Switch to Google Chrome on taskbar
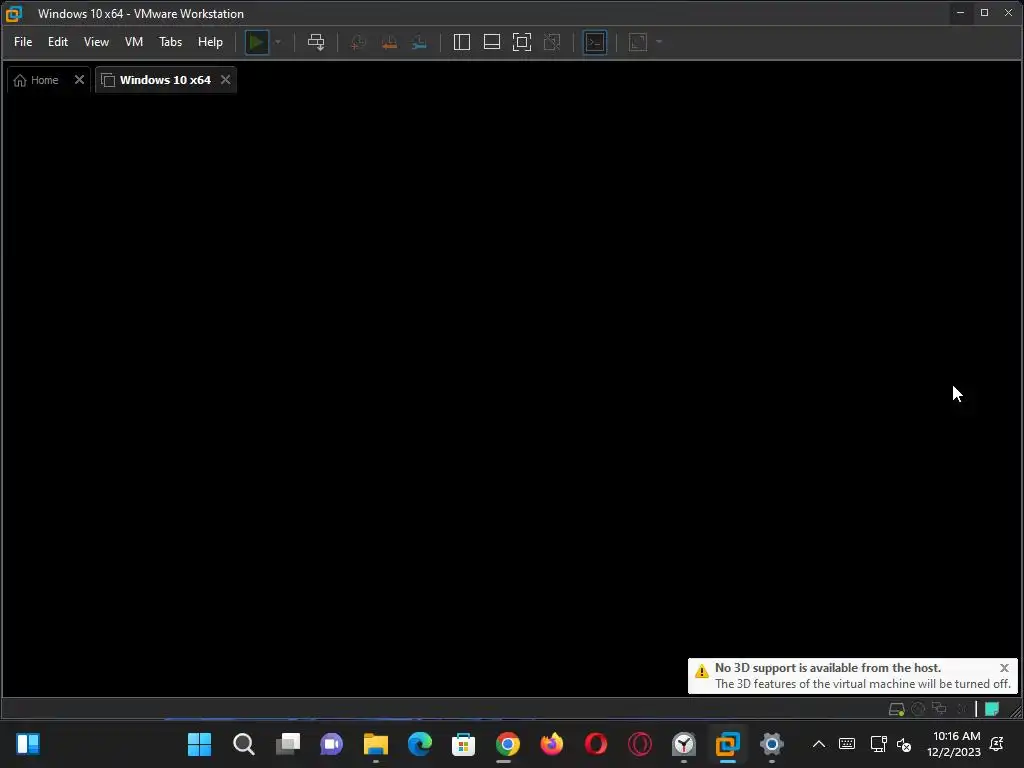Image resolution: width=1024 pixels, height=768 pixels. point(507,744)
